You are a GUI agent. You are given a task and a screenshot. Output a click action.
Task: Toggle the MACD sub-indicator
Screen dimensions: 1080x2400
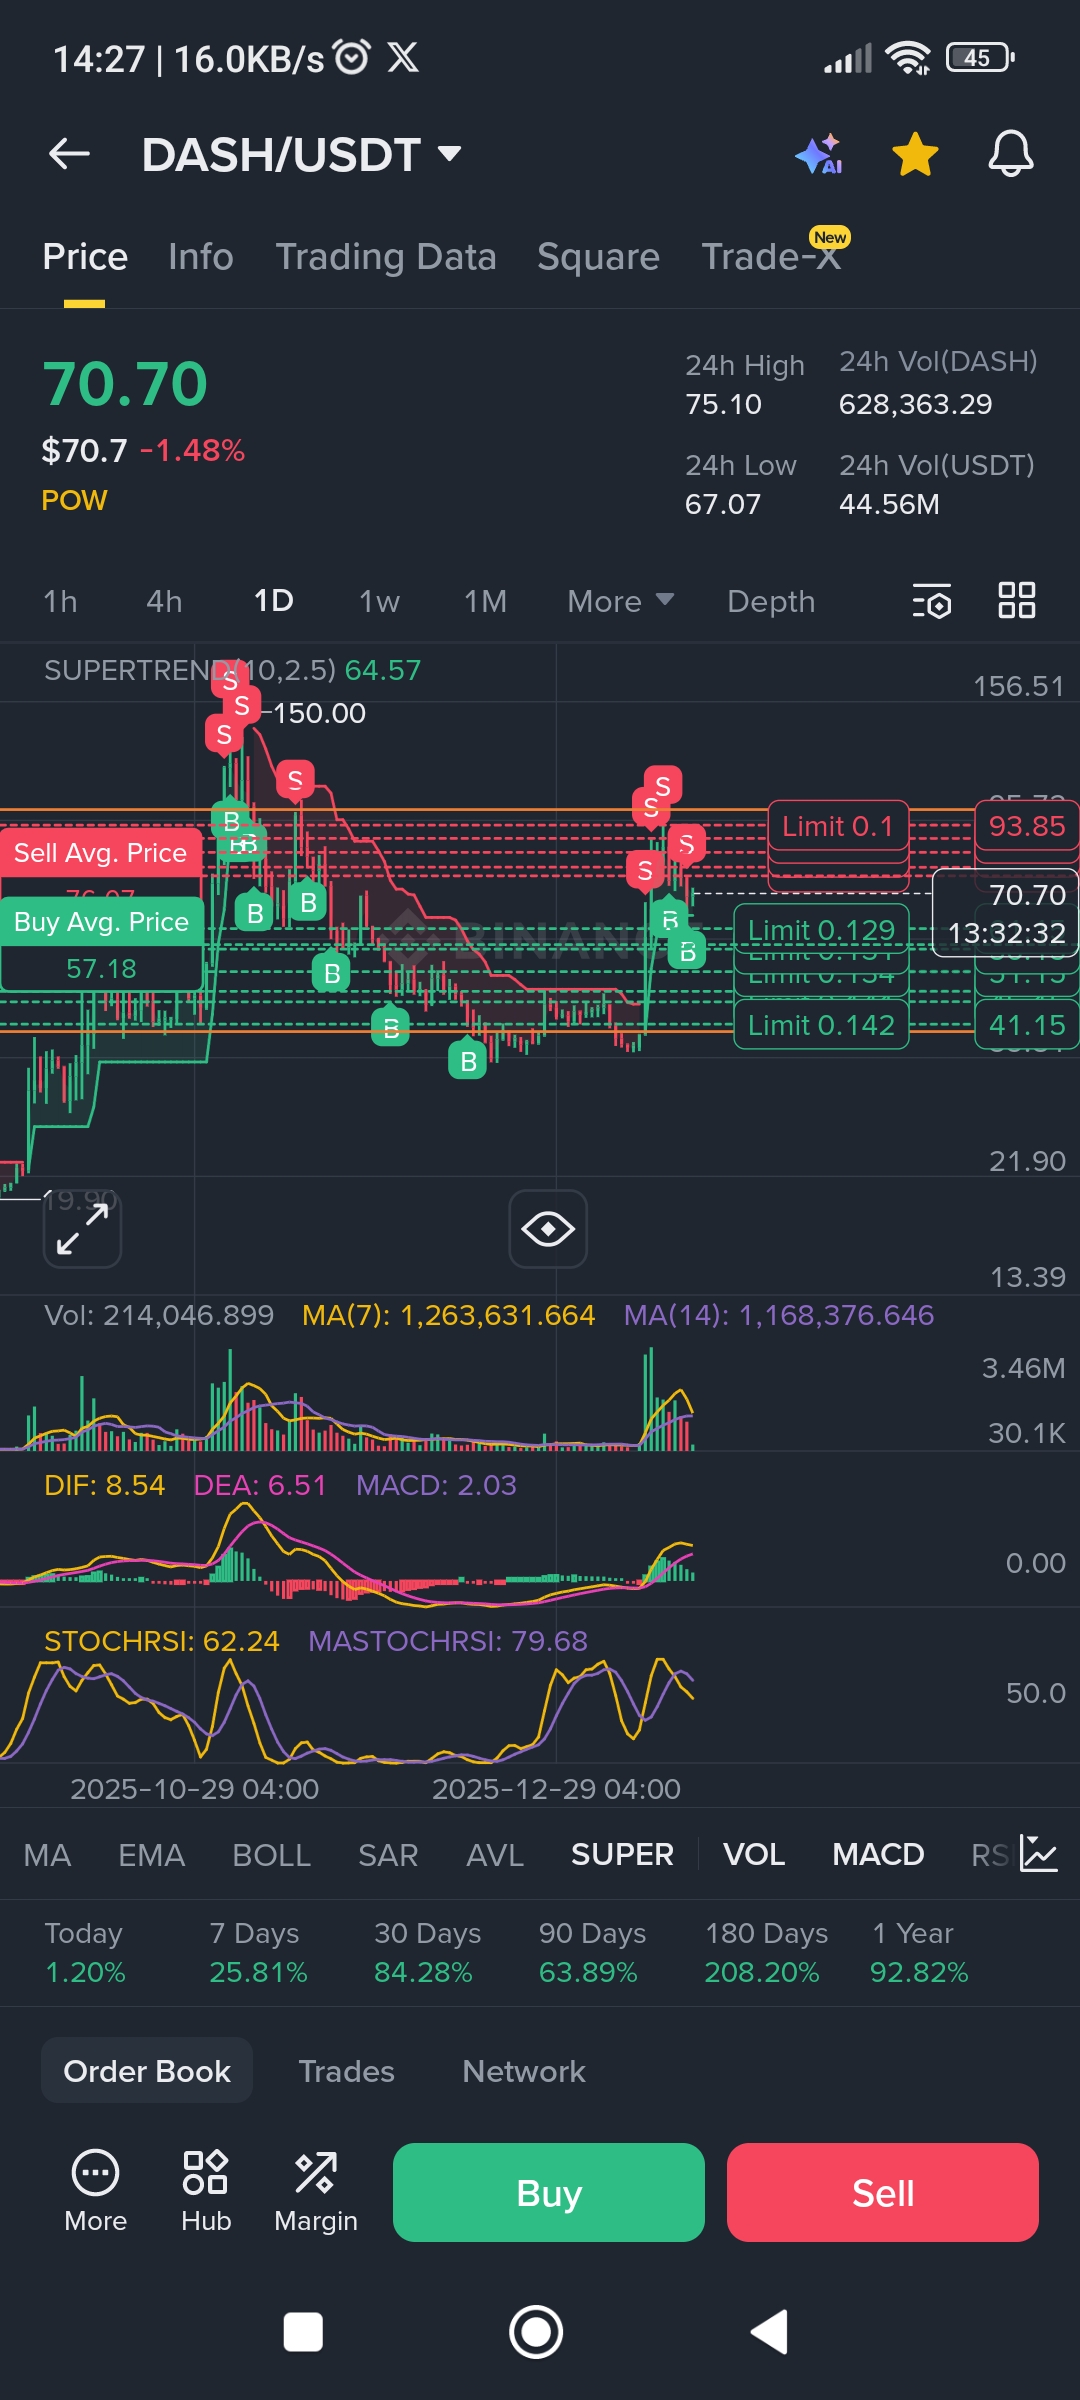pos(878,1855)
